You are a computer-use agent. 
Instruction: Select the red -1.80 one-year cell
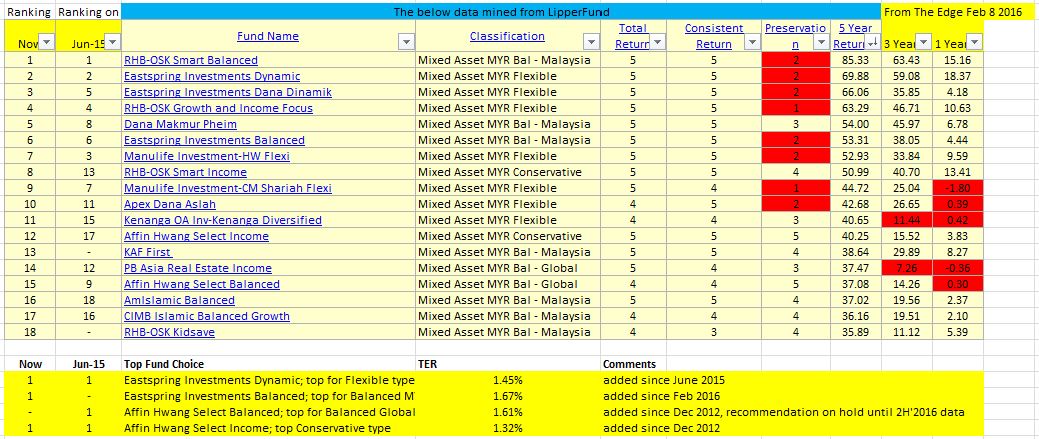pyautogui.click(x=958, y=188)
